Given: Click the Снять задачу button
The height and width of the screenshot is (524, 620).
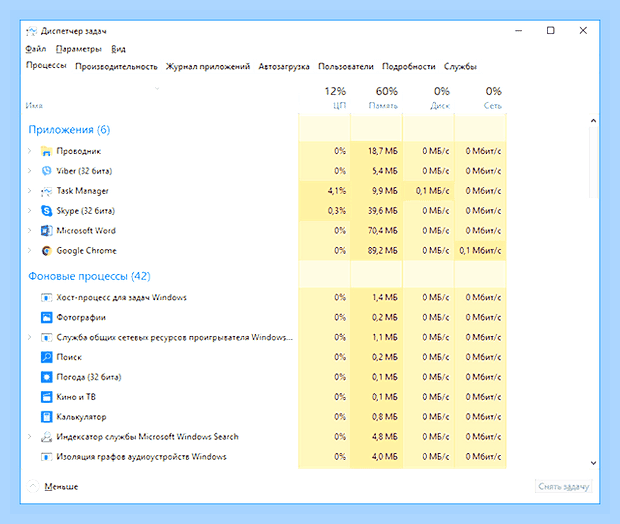Looking at the screenshot, I should (x=563, y=486).
